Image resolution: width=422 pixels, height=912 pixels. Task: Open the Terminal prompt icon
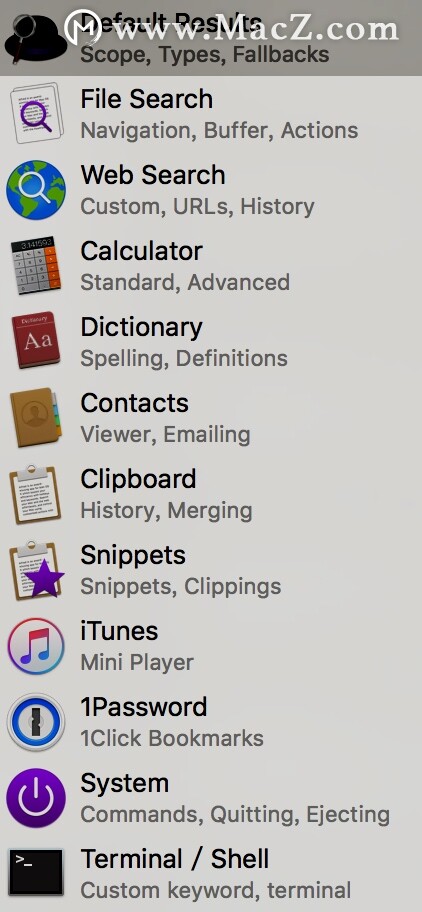point(36,872)
